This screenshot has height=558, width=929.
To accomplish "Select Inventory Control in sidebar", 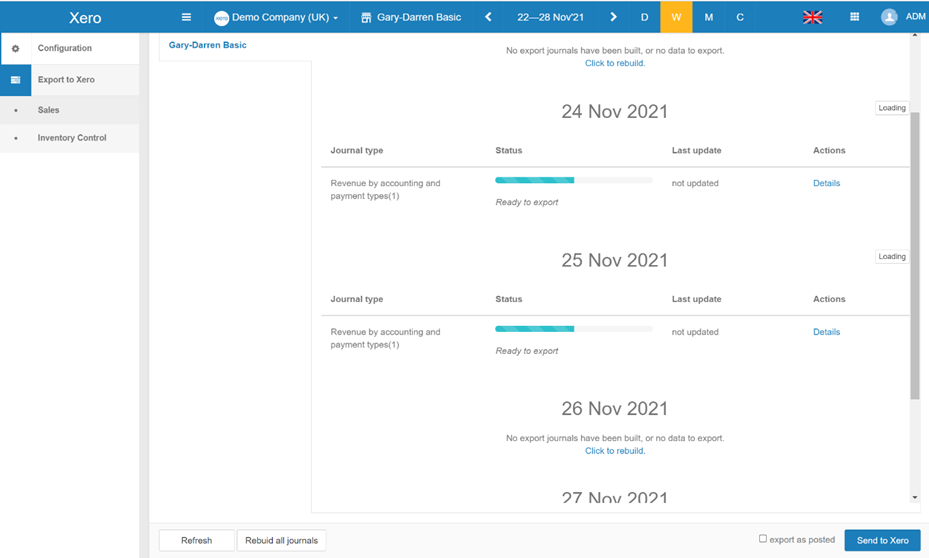I will click(x=71, y=138).
